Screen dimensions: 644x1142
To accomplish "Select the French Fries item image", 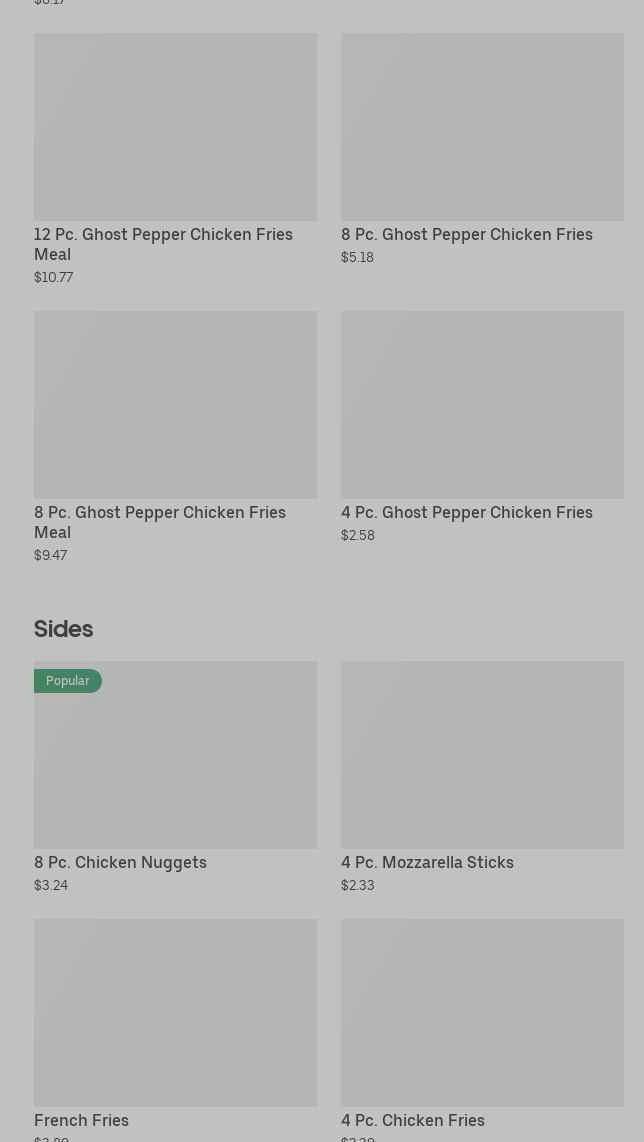I will pyautogui.click(x=175, y=1012).
